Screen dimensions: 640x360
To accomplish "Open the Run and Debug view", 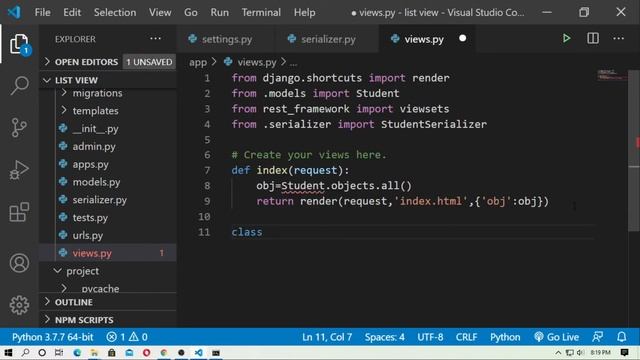I will tap(19, 170).
